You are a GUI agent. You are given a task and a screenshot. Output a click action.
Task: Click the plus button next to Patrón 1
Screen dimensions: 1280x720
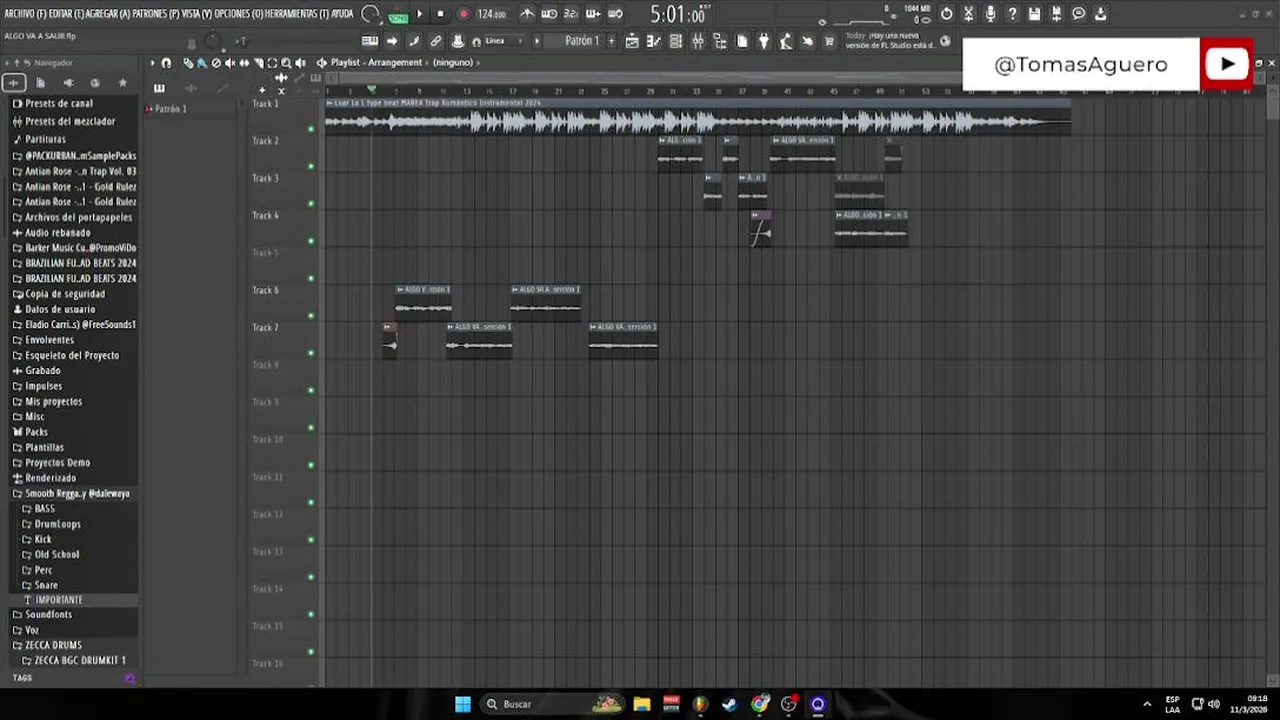(612, 41)
